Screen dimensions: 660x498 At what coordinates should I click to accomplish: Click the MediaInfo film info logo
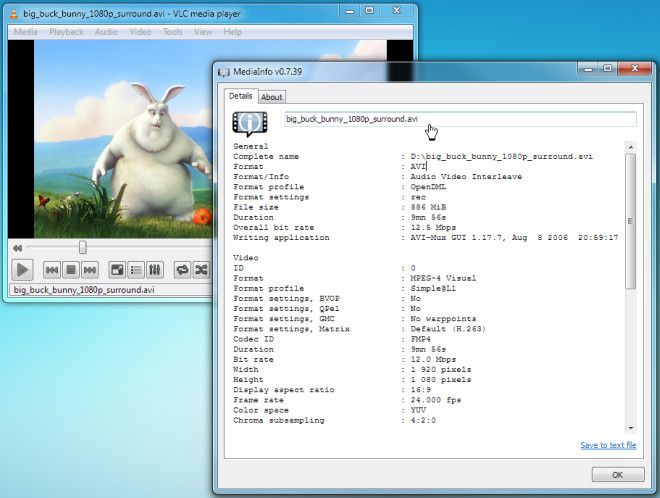pos(250,124)
